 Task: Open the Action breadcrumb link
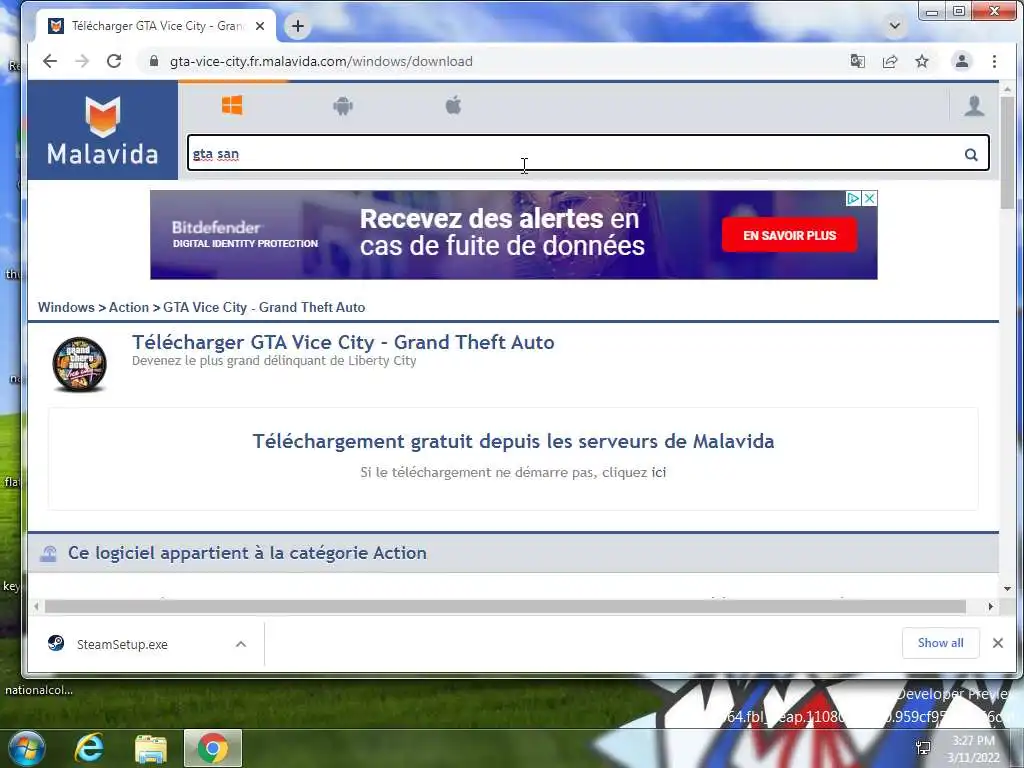pos(129,307)
